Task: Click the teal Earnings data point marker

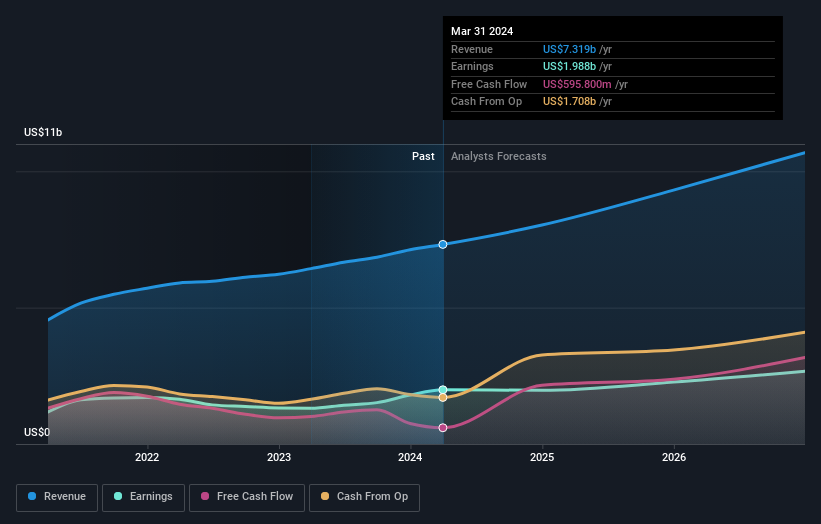Action: (443, 389)
